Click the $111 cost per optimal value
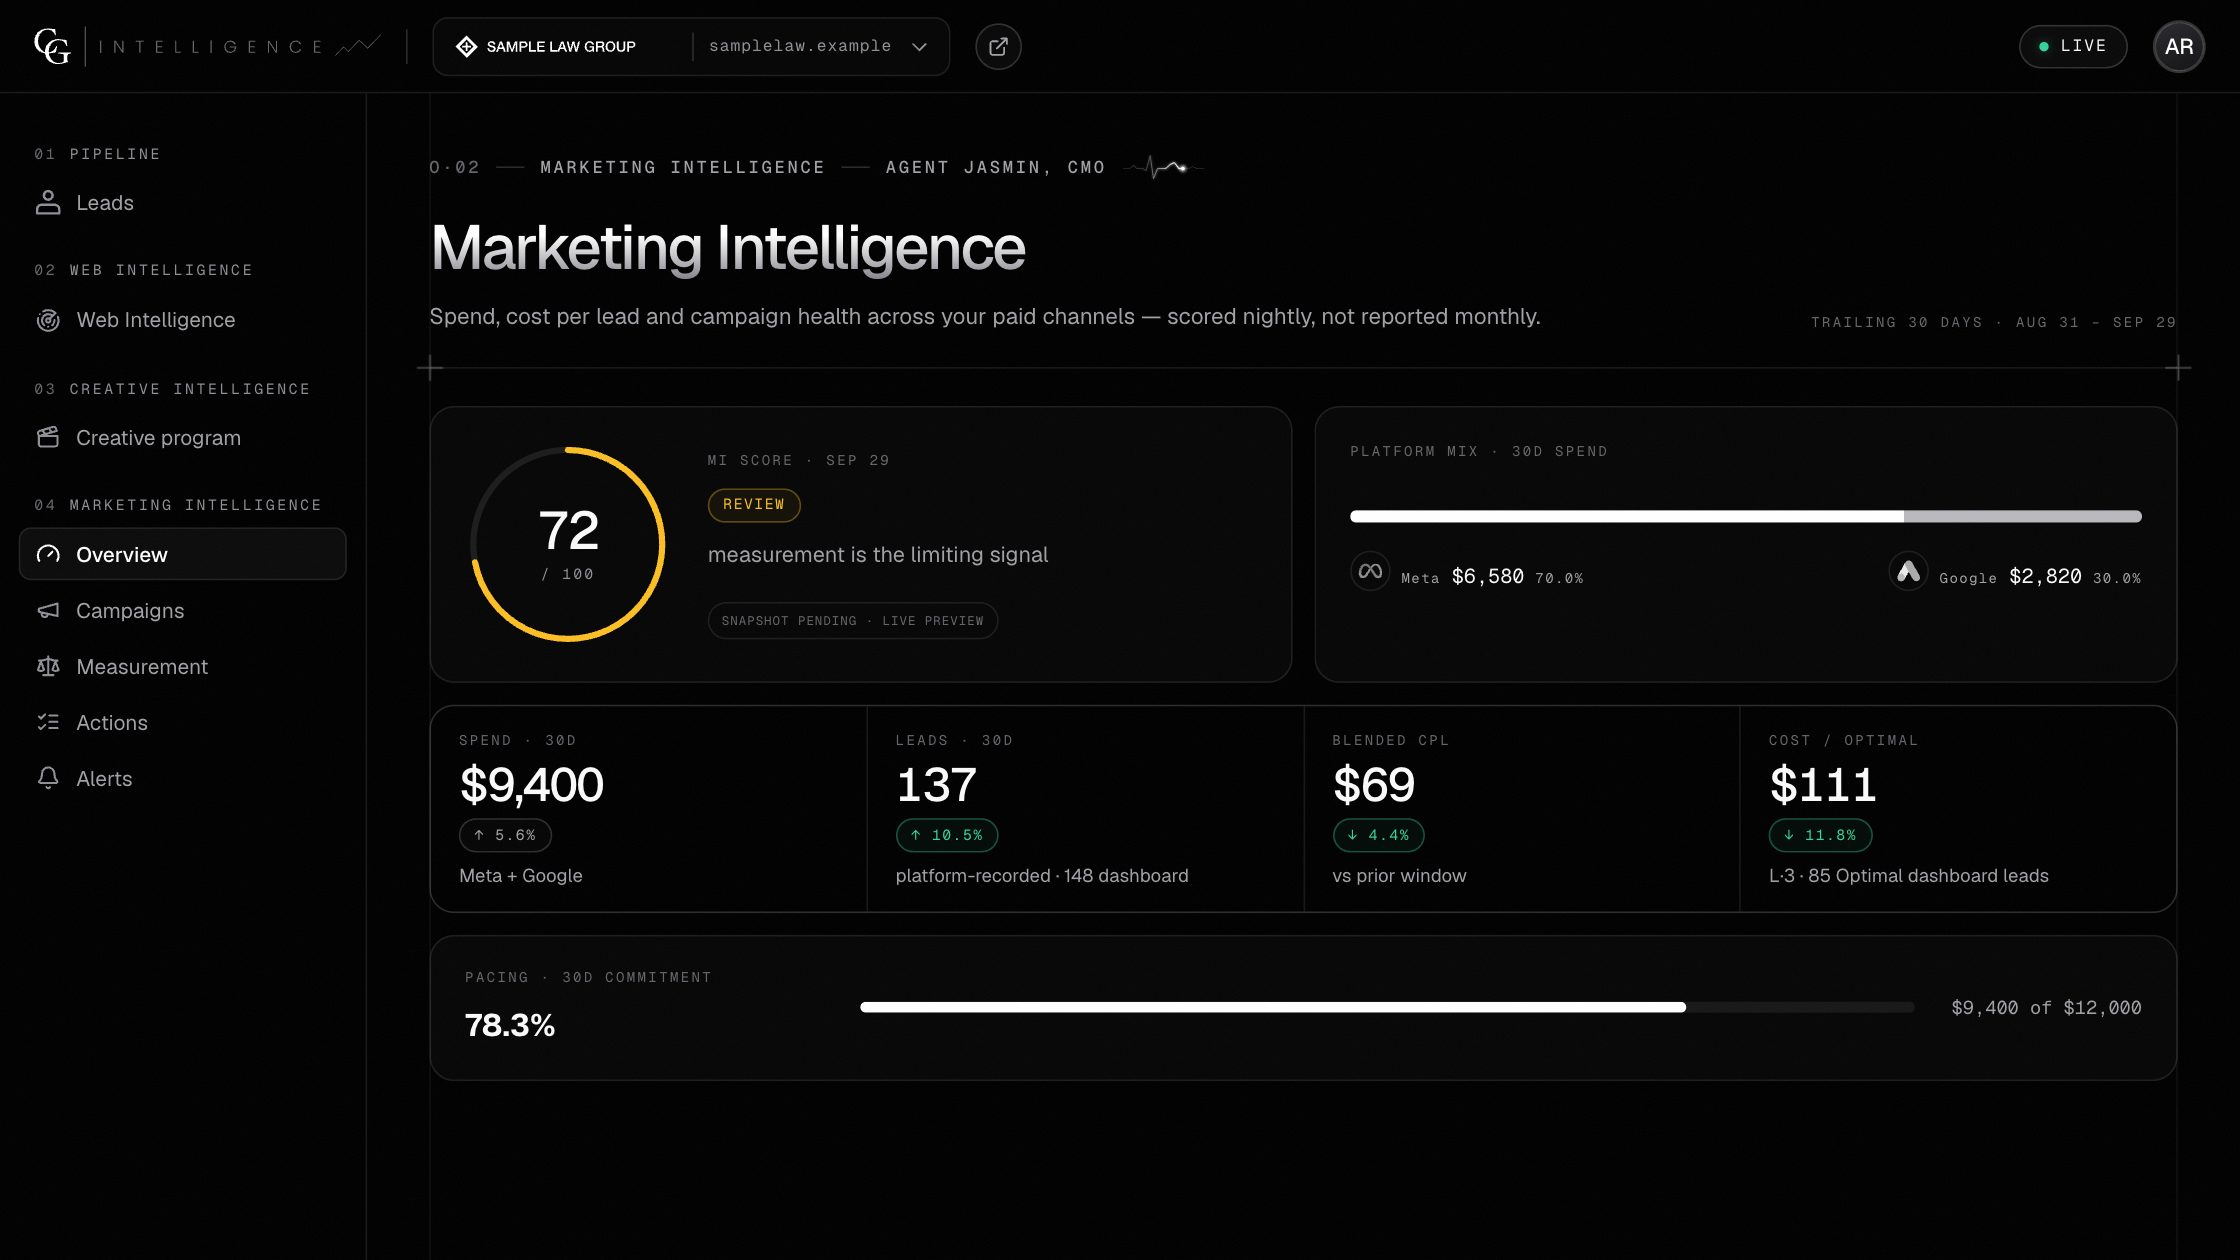2240x1260 pixels. click(1822, 785)
